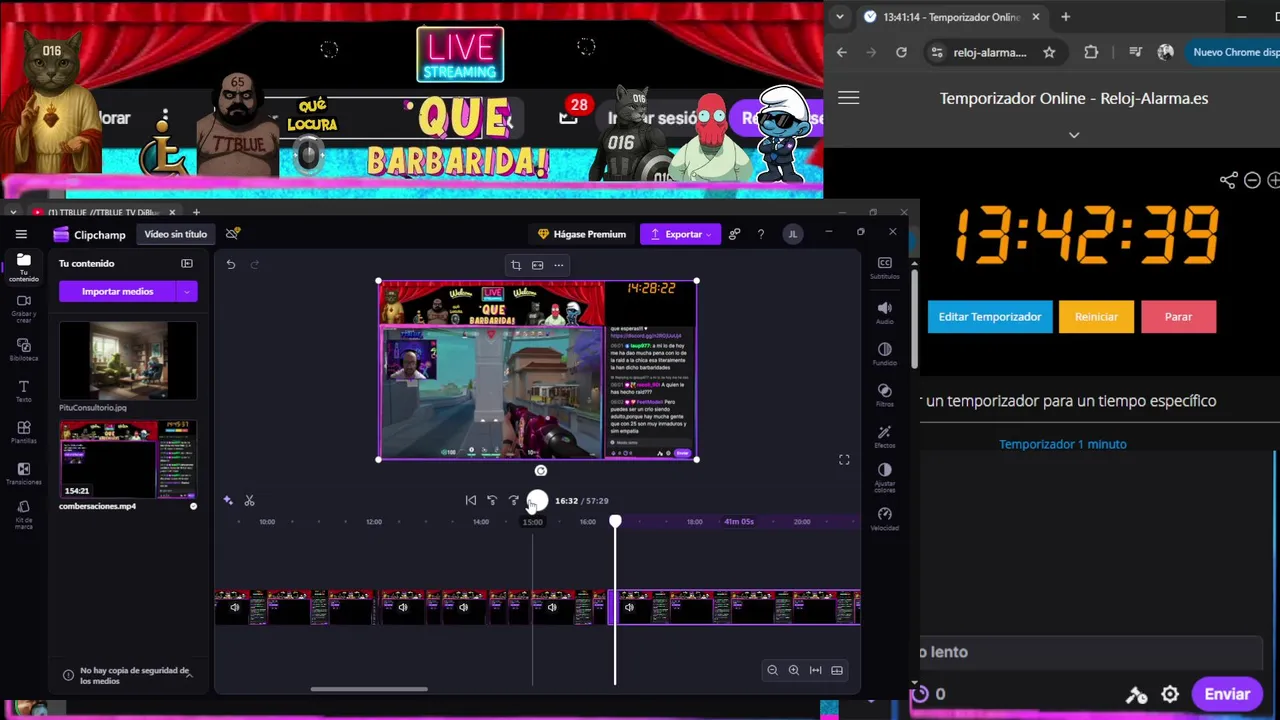Click the Reiniciar timer button

[1096, 316]
